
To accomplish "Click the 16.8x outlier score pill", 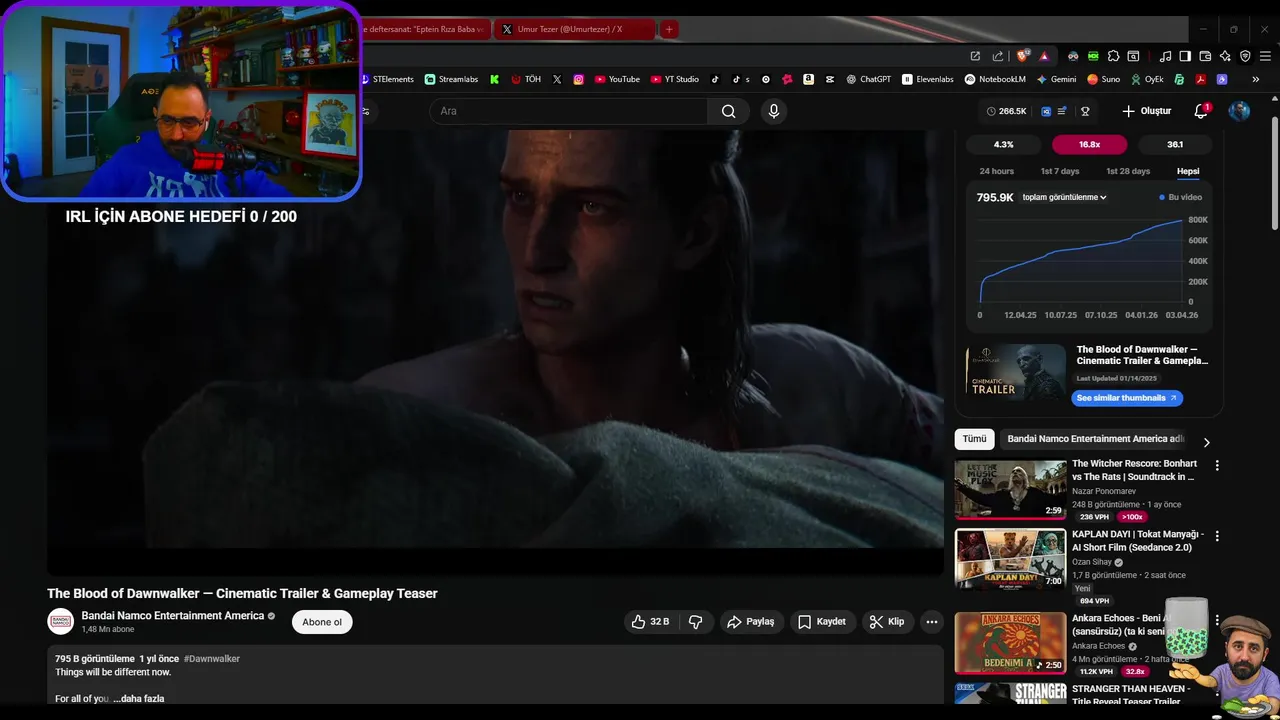I will (x=1089, y=145).
